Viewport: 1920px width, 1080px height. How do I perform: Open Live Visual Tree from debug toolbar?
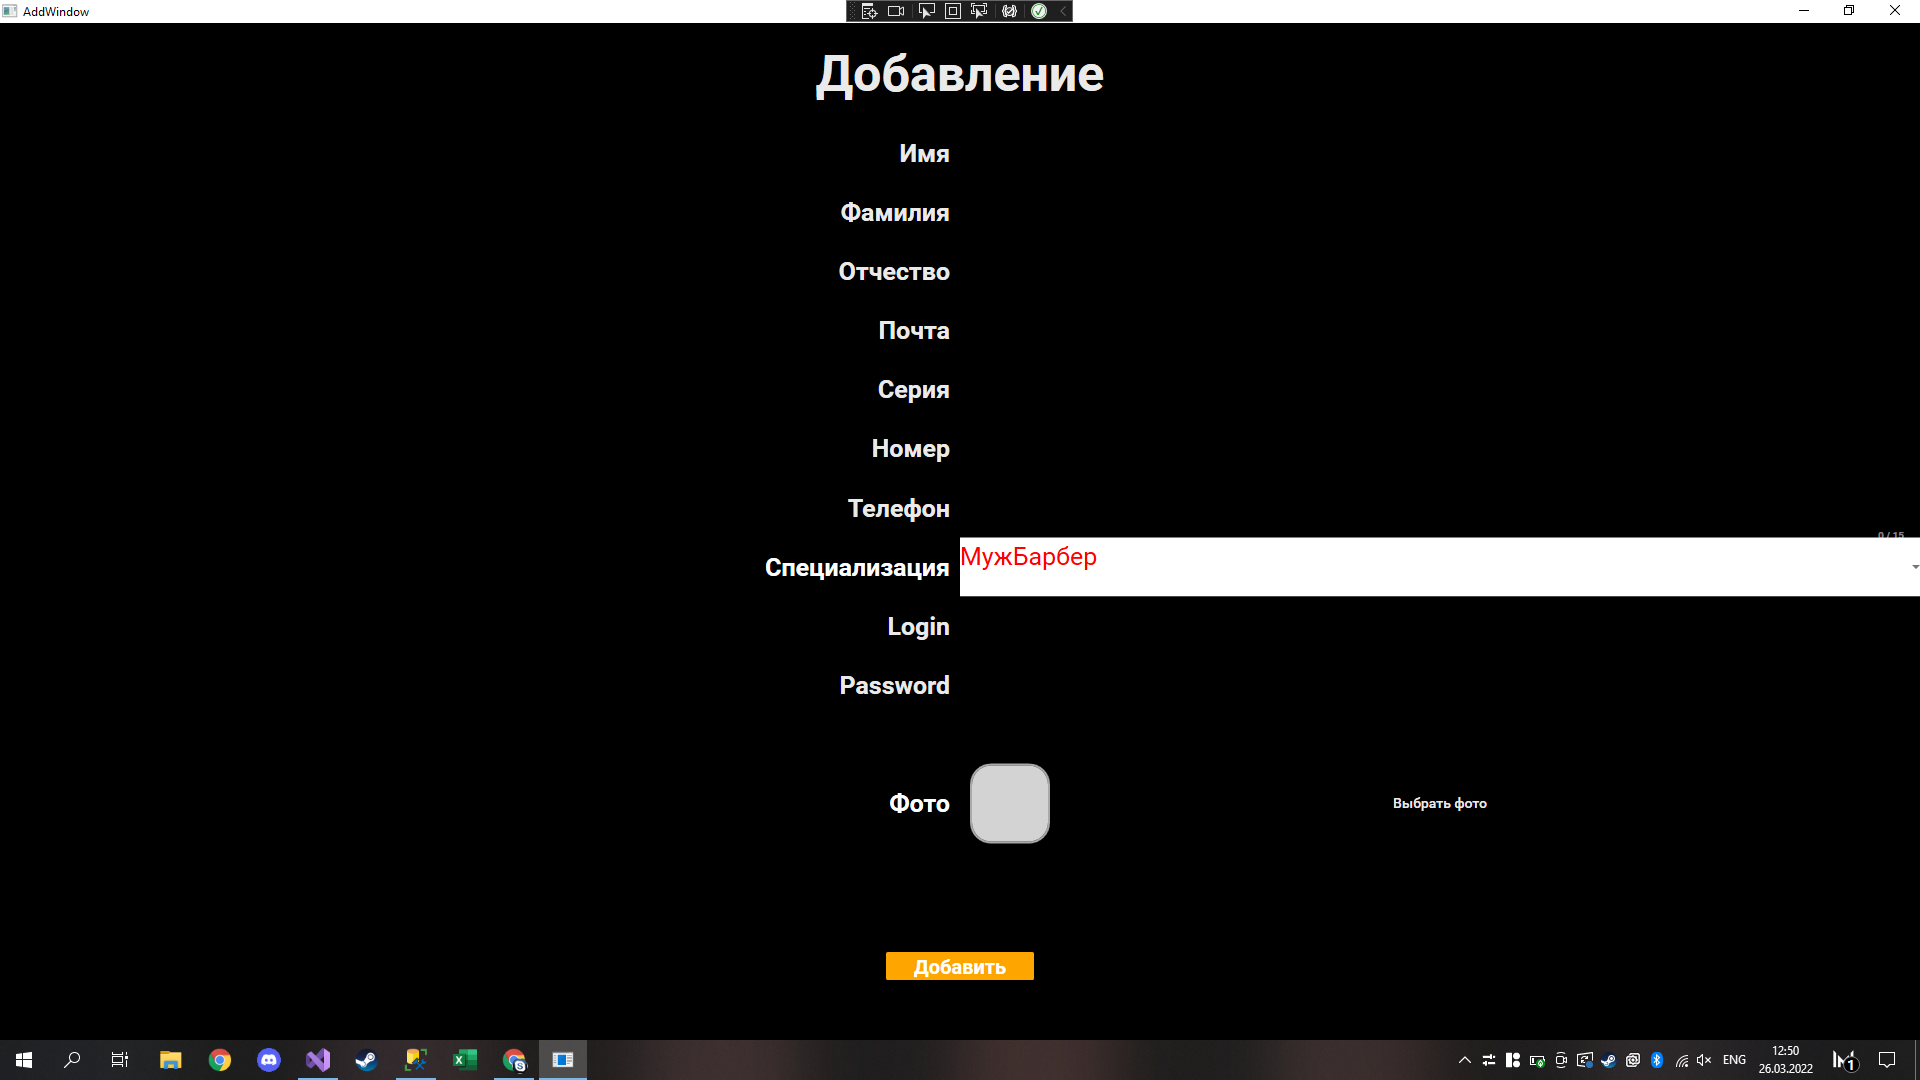click(869, 11)
